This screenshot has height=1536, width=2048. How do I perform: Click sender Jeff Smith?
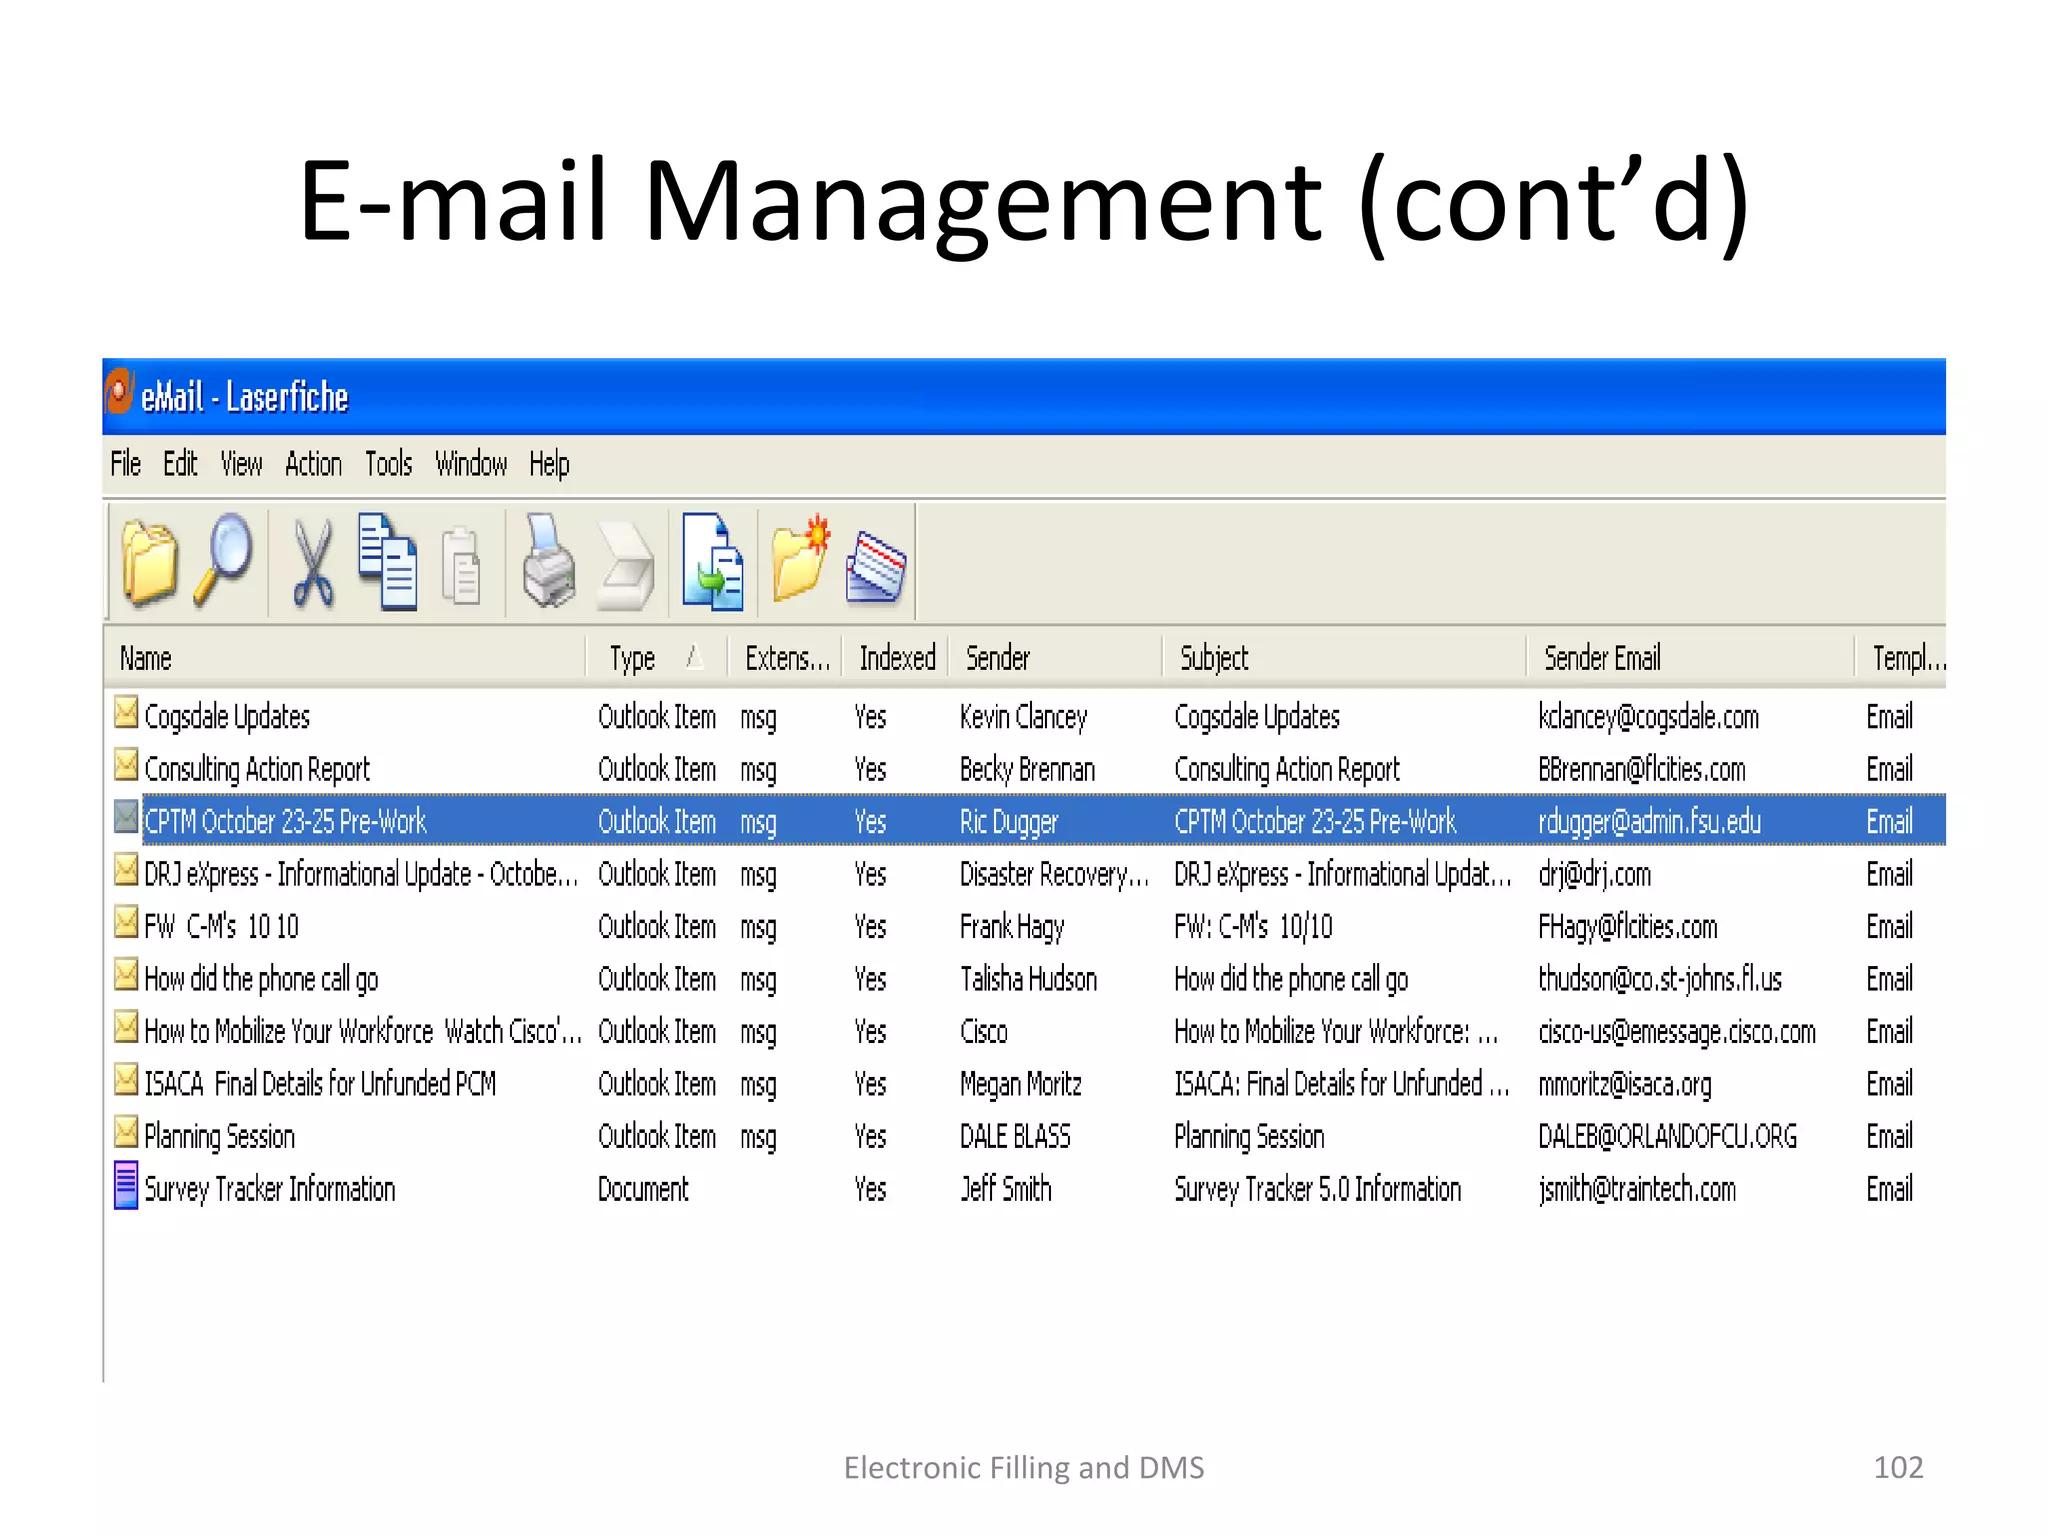tap(1005, 1189)
